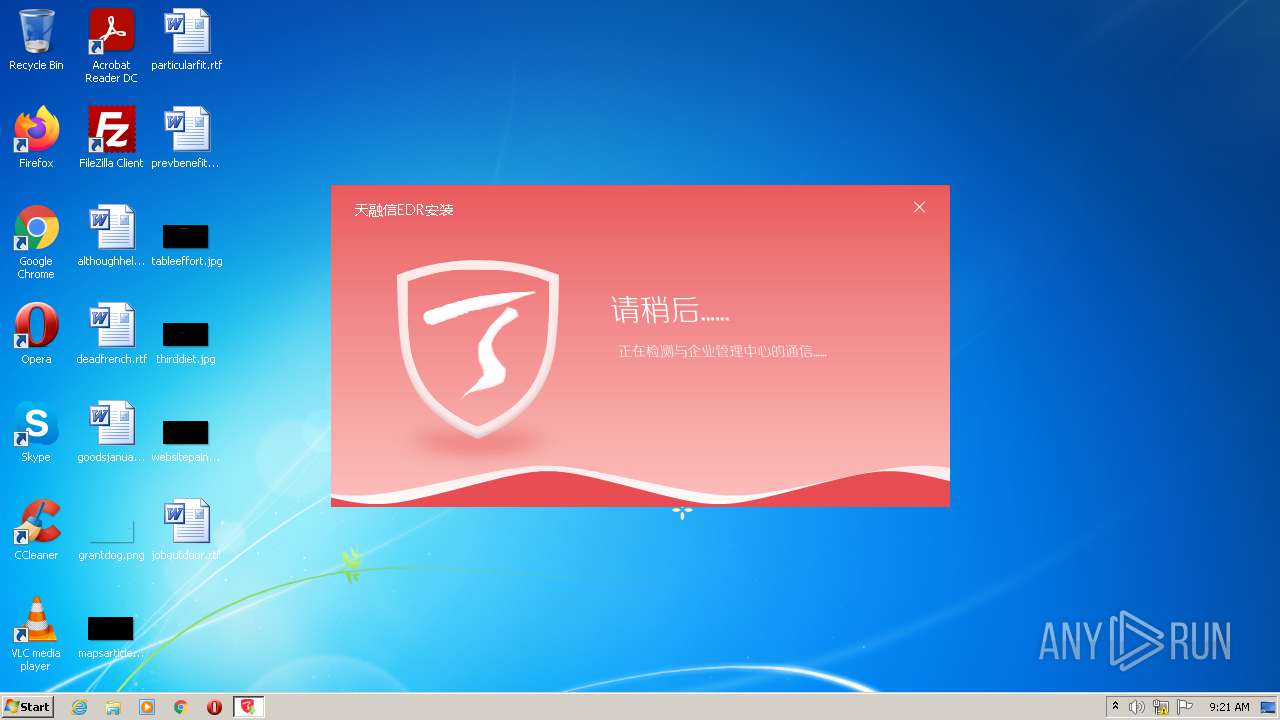Switch to the EDR installer taskbar button
The image size is (1280, 720).
point(249,707)
